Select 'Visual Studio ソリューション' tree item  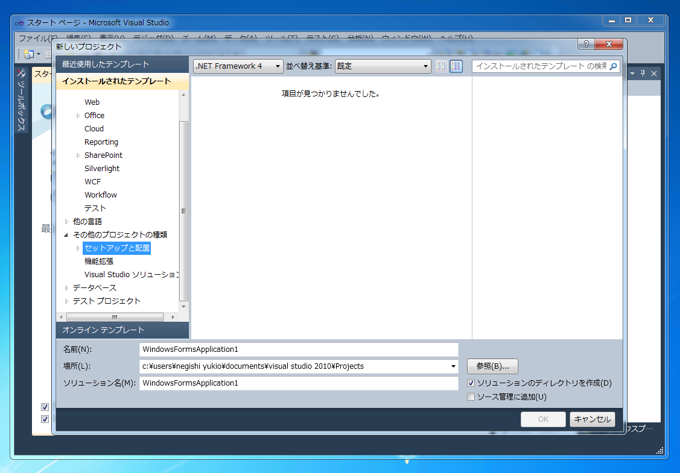131,275
